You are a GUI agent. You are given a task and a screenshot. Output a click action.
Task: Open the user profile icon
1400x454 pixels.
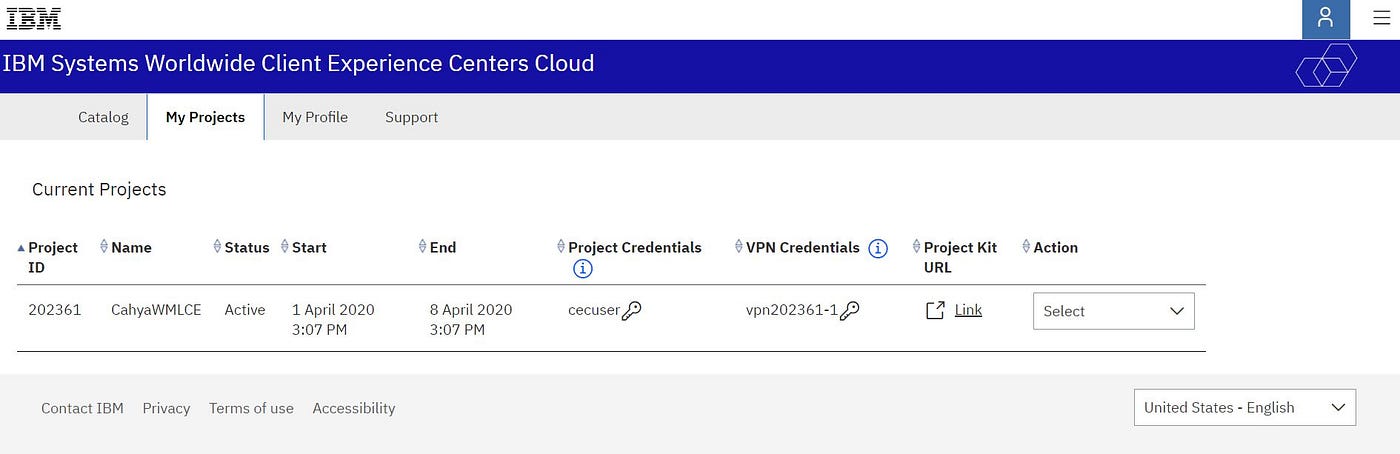1326,18
